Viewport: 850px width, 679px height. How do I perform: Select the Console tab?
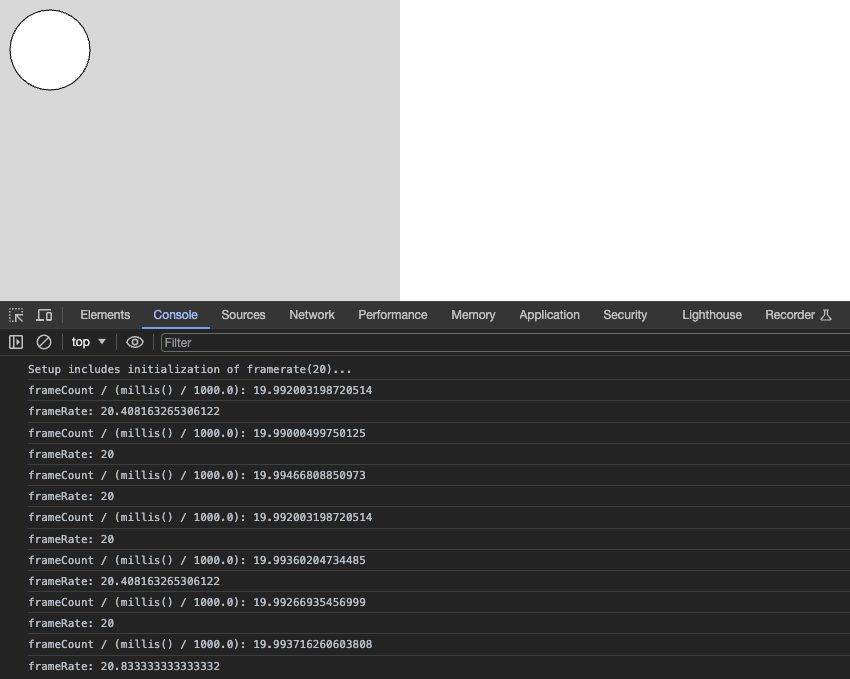175,315
